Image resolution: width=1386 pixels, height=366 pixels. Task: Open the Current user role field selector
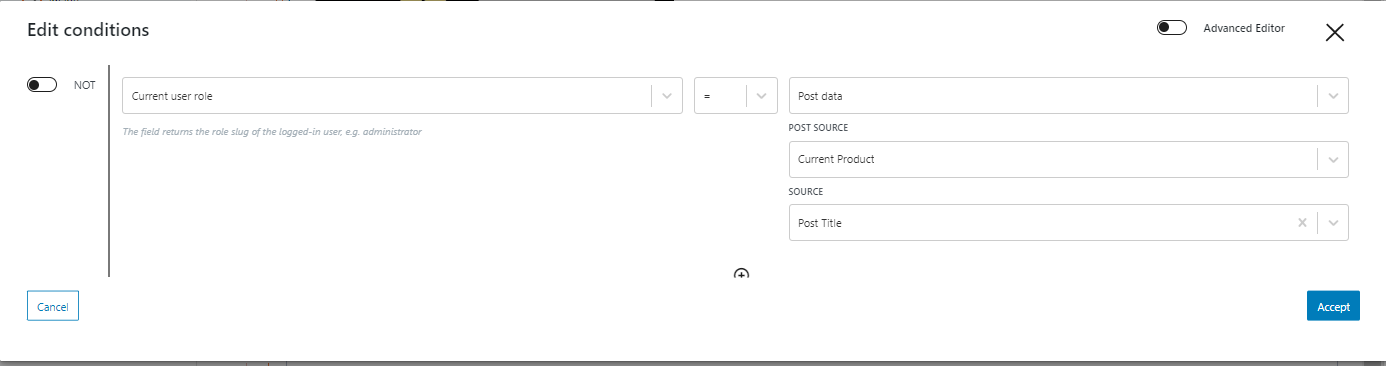tap(402, 96)
